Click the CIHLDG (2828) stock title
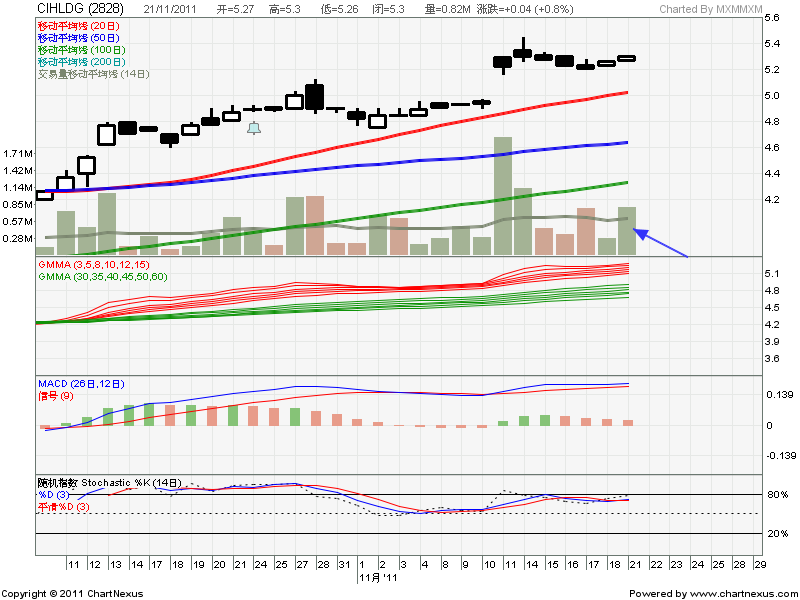The height and width of the screenshot is (600, 800). [73, 10]
